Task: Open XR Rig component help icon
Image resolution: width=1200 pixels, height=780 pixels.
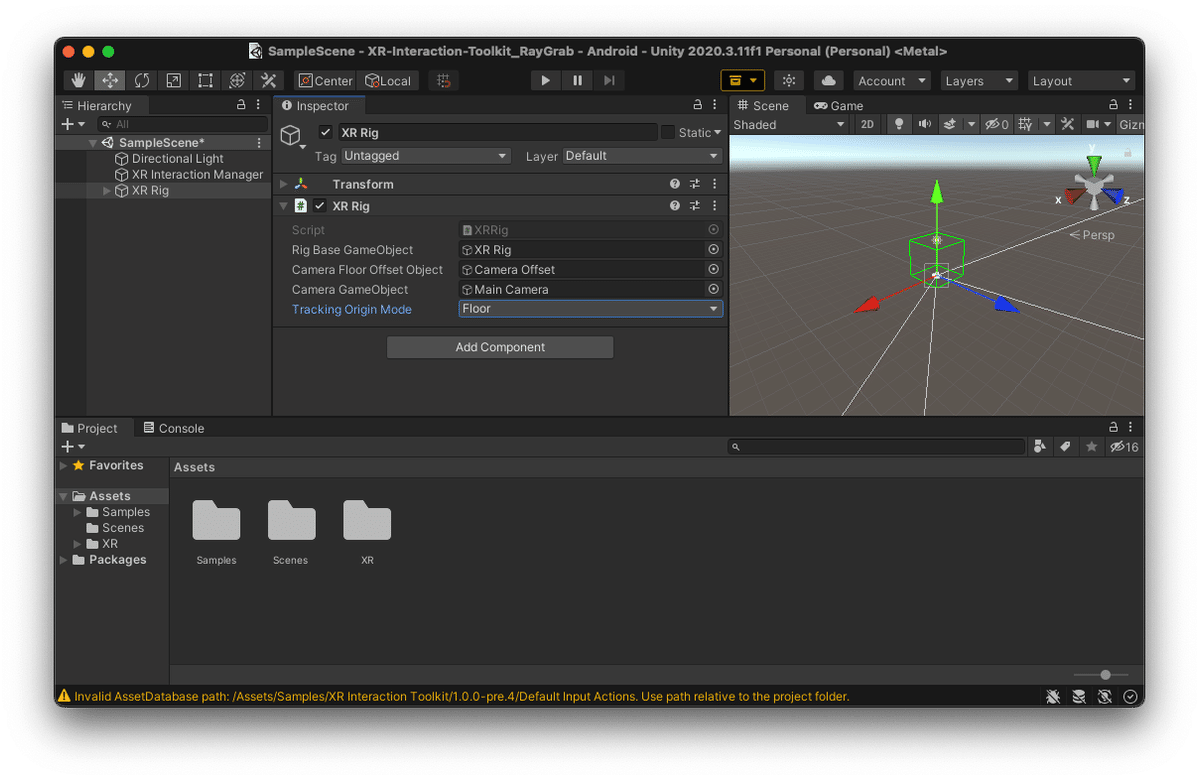Action: pyautogui.click(x=675, y=206)
